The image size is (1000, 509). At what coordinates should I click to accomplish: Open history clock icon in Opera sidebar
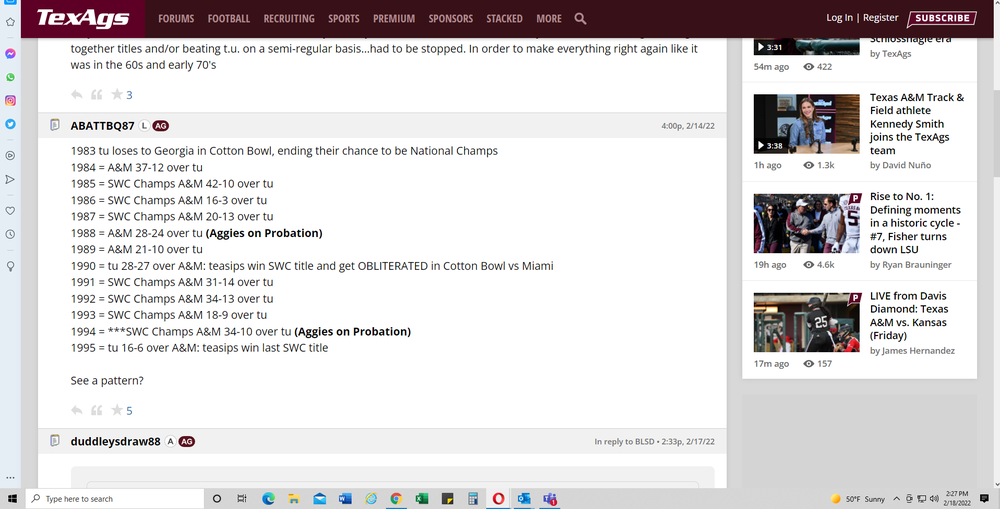pos(10,234)
